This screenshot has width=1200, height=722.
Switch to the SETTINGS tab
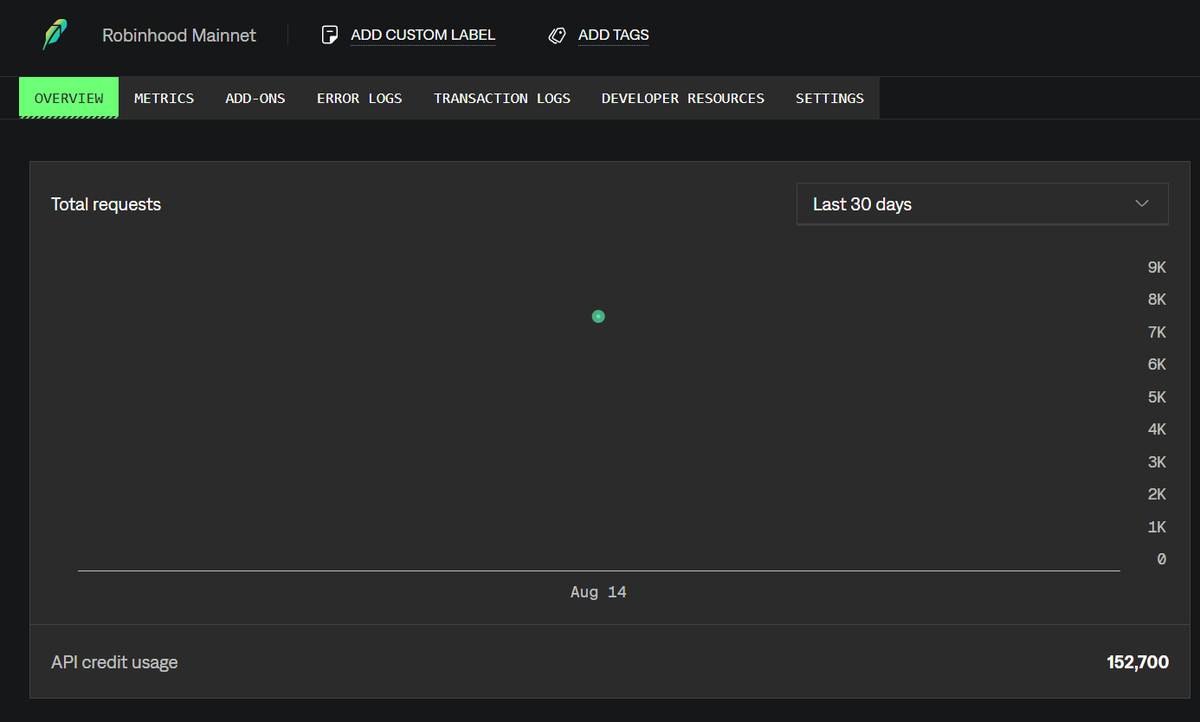[830, 98]
